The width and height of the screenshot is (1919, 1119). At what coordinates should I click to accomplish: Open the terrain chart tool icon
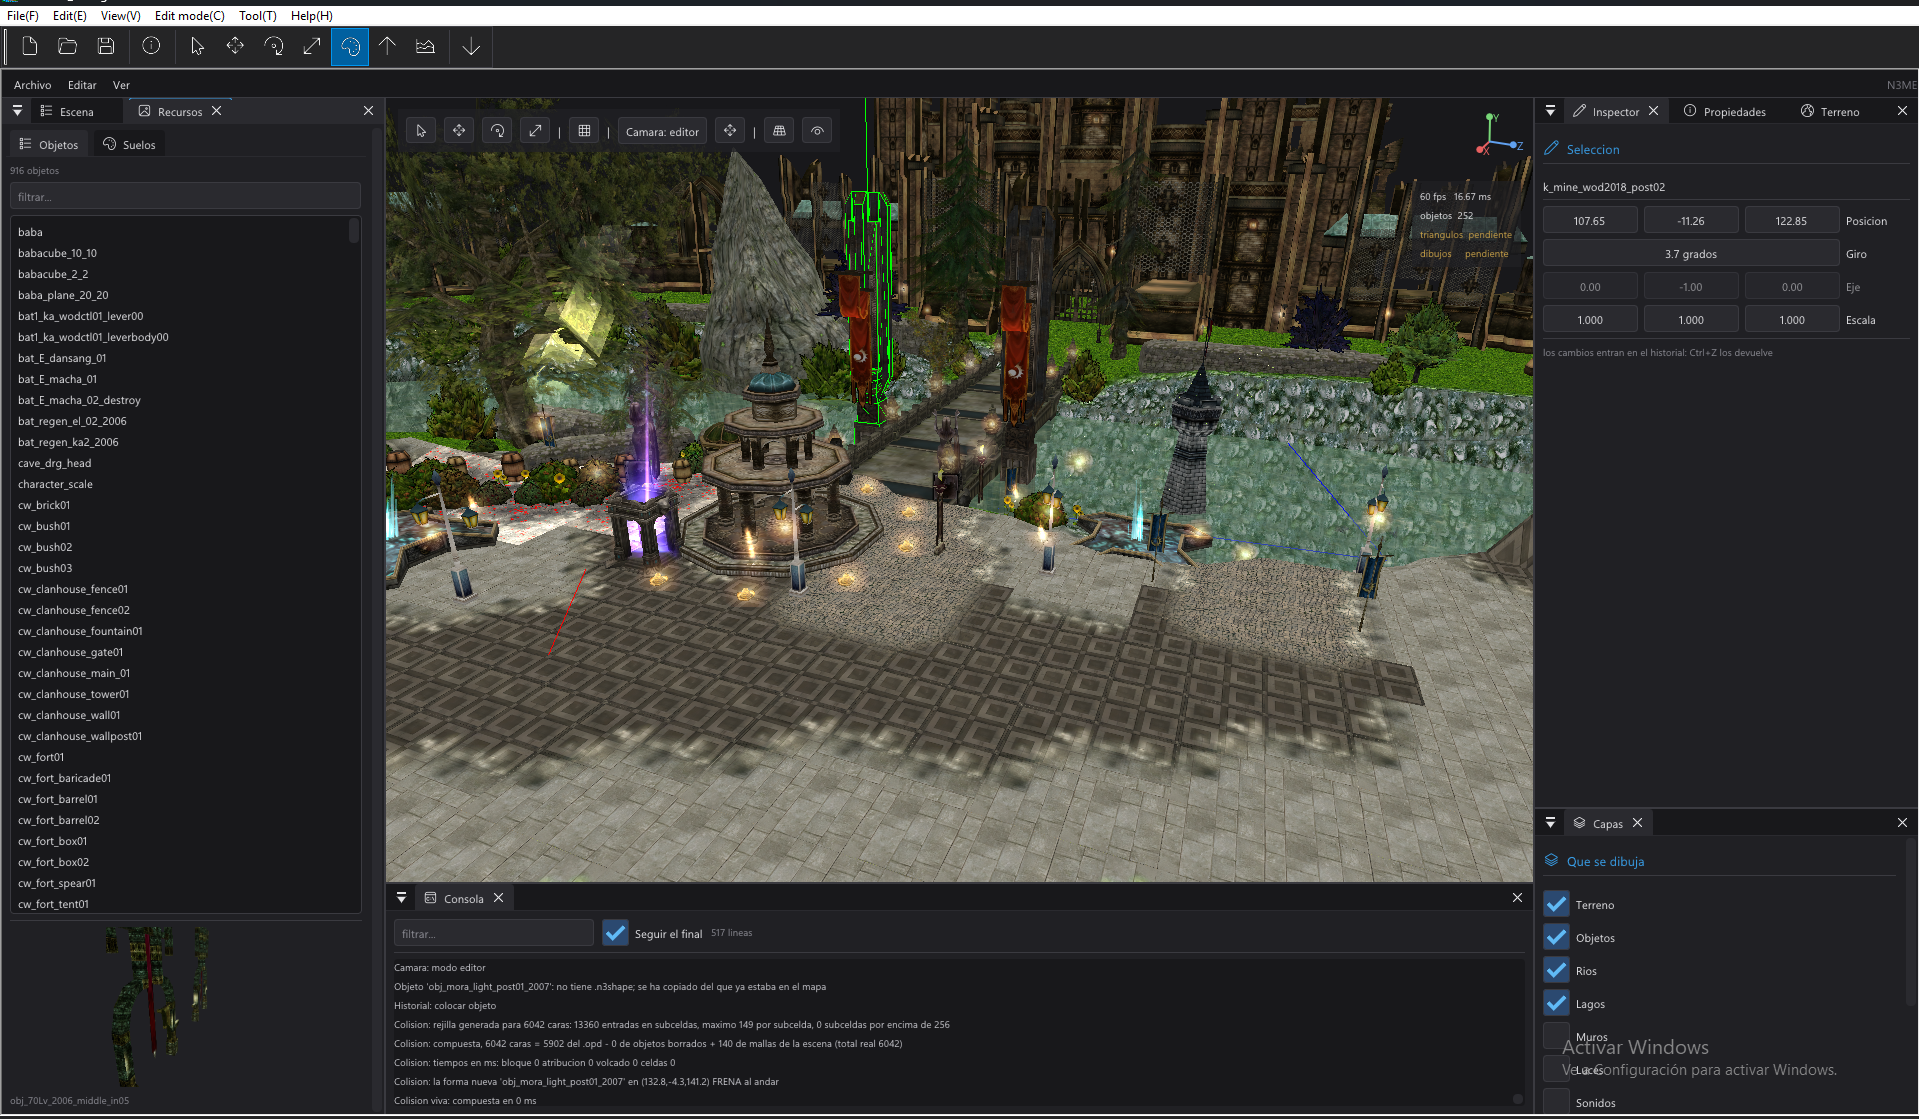pos(425,46)
